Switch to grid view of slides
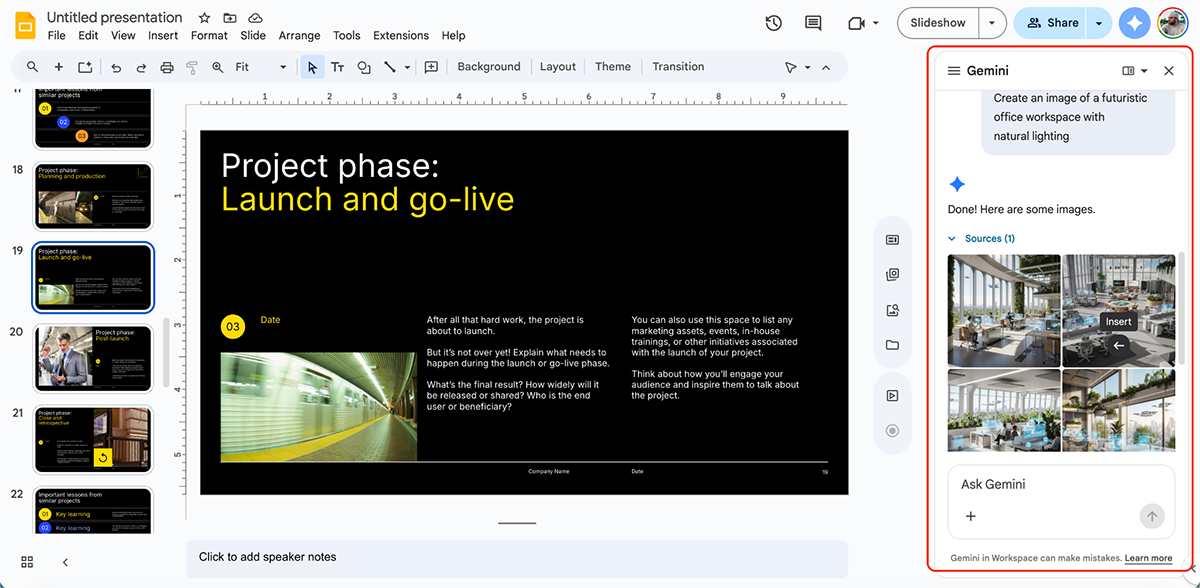The height and width of the screenshot is (588, 1200). pos(26,561)
